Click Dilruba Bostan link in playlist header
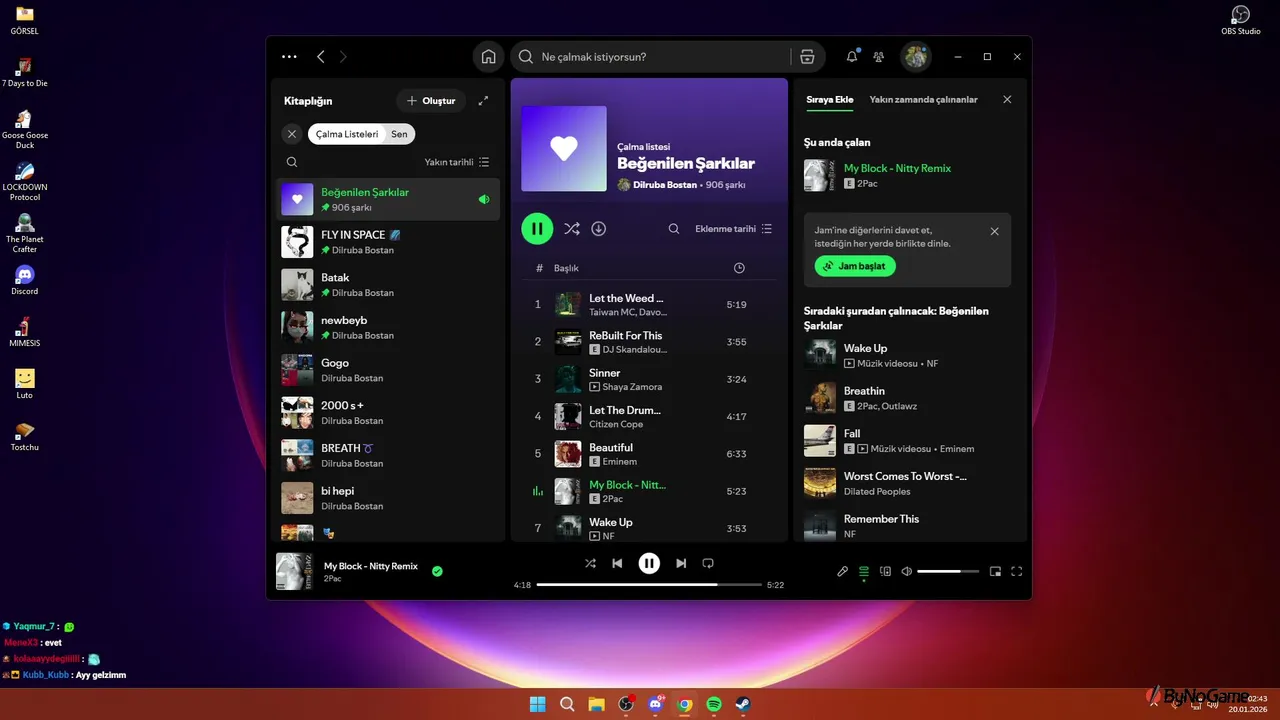 665,185
